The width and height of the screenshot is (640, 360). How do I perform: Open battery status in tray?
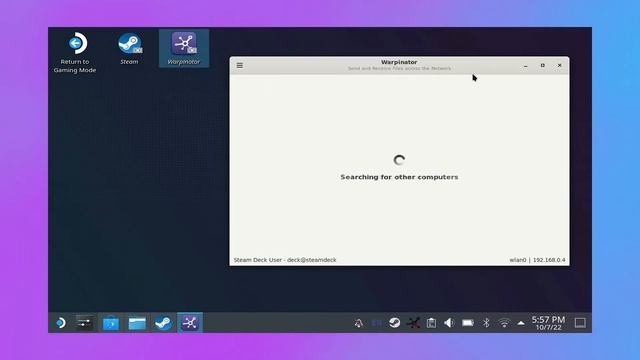click(x=468, y=323)
